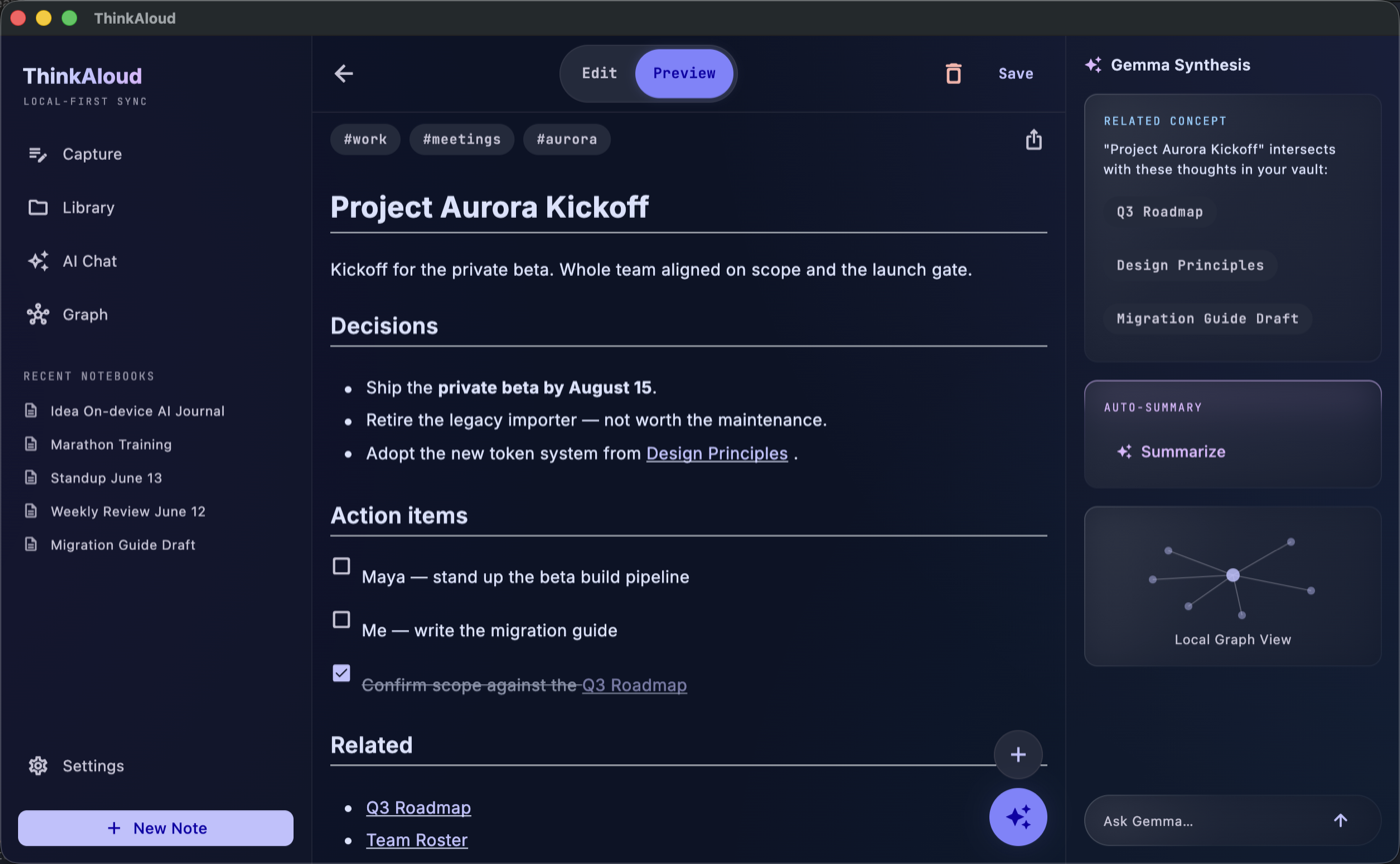Click Project Aurora Kickoff title
This screenshot has width=1400, height=864.
point(489,207)
